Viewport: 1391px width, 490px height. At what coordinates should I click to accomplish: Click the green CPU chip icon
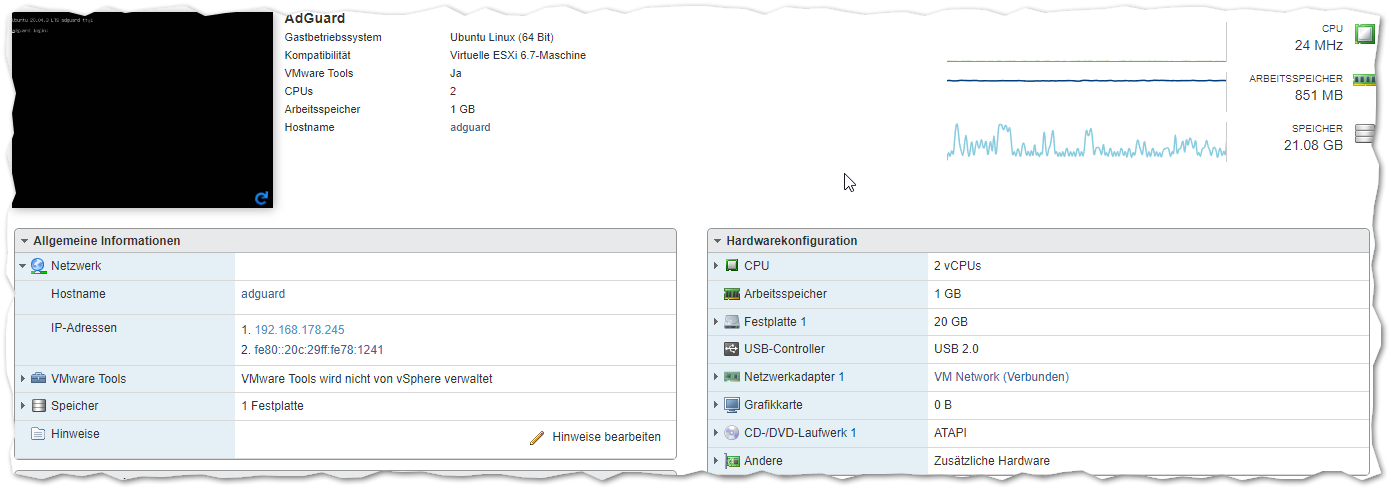point(1364,35)
